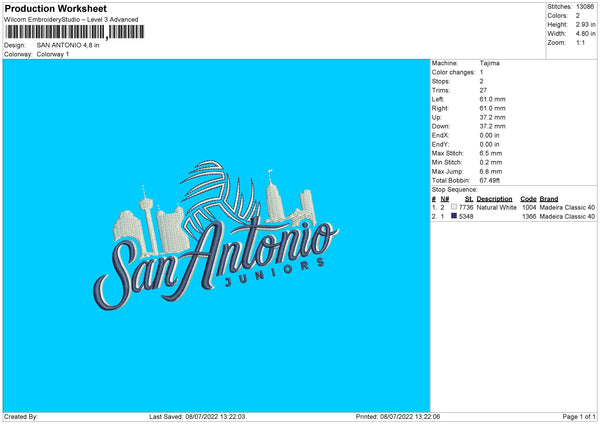Click the St. column header

pyautogui.click(x=469, y=199)
